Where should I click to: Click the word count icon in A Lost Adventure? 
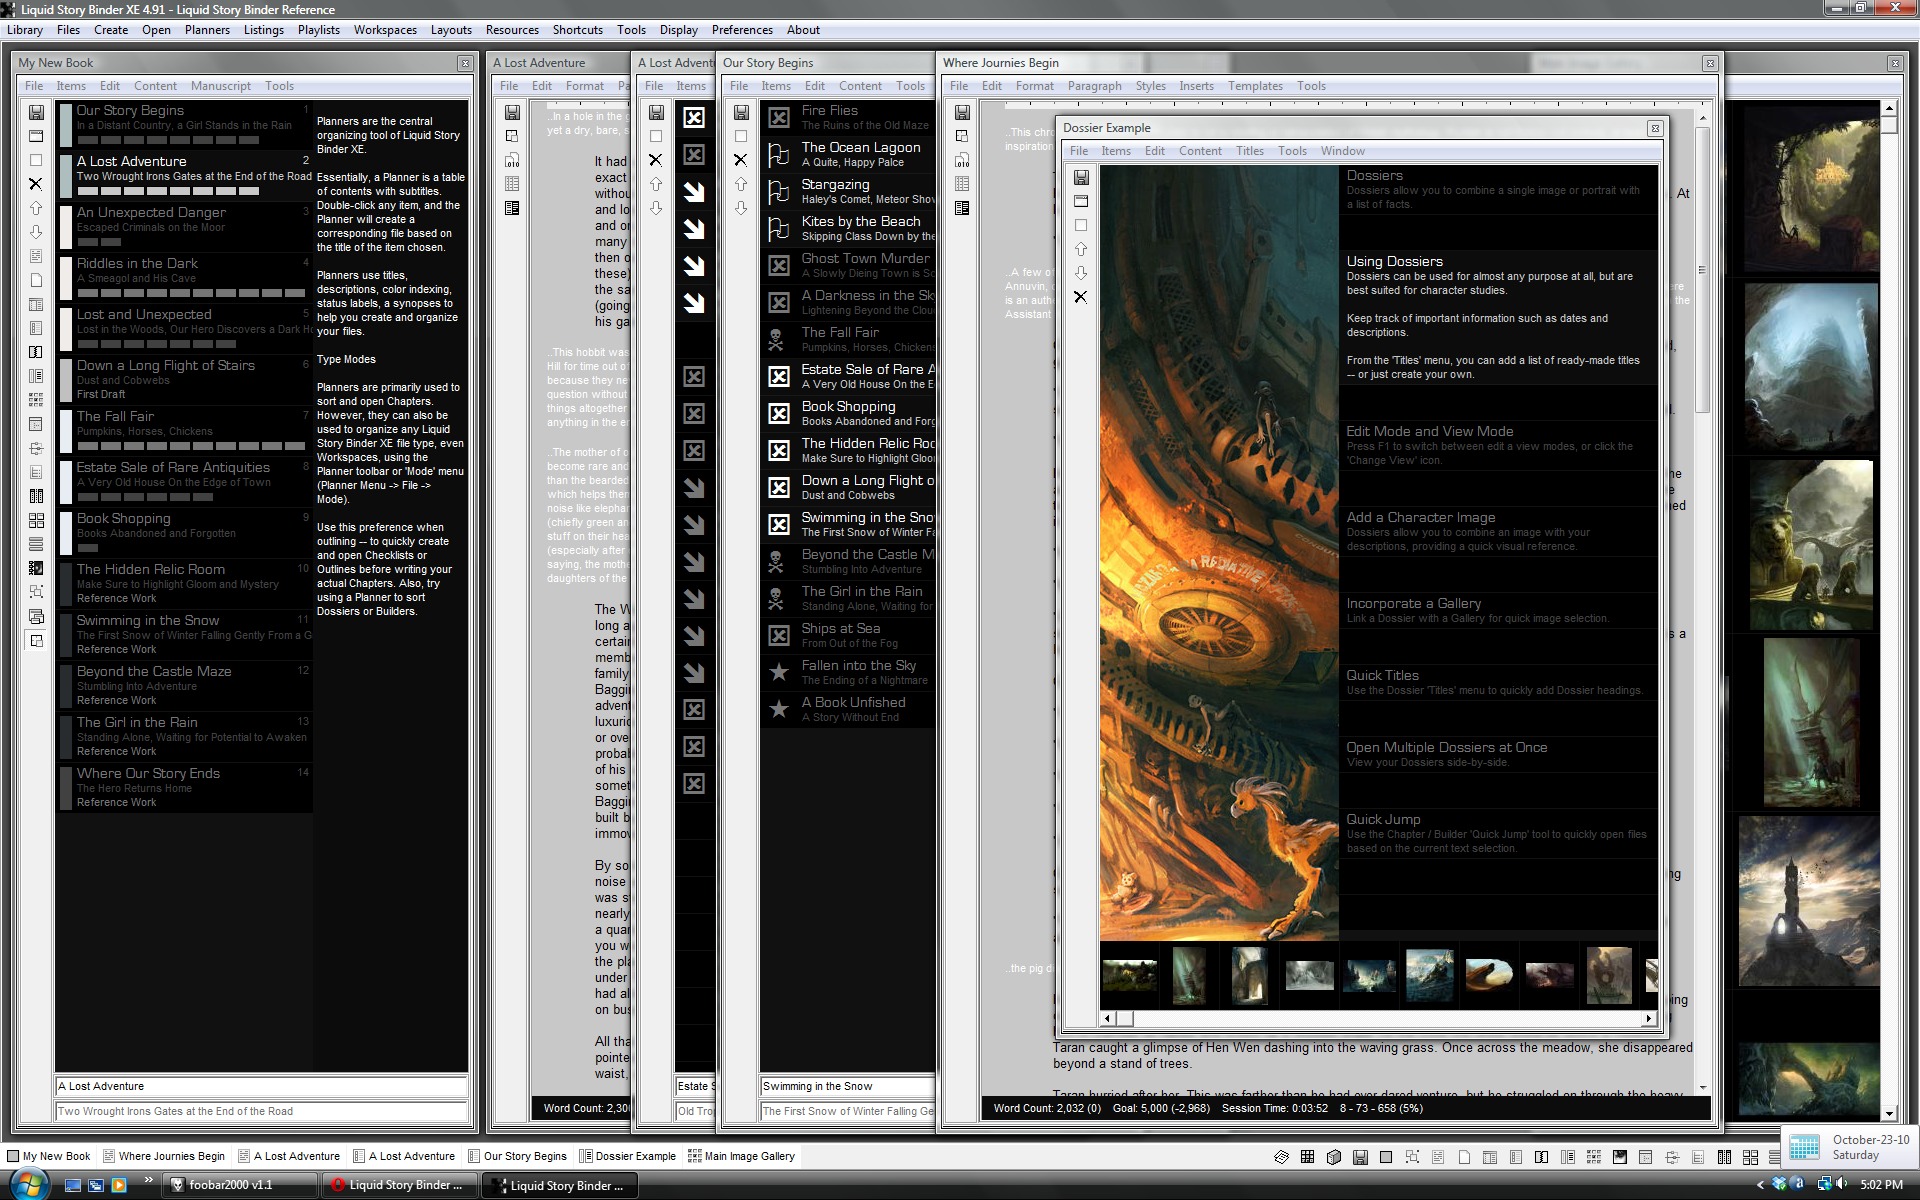tap(513, 159)
